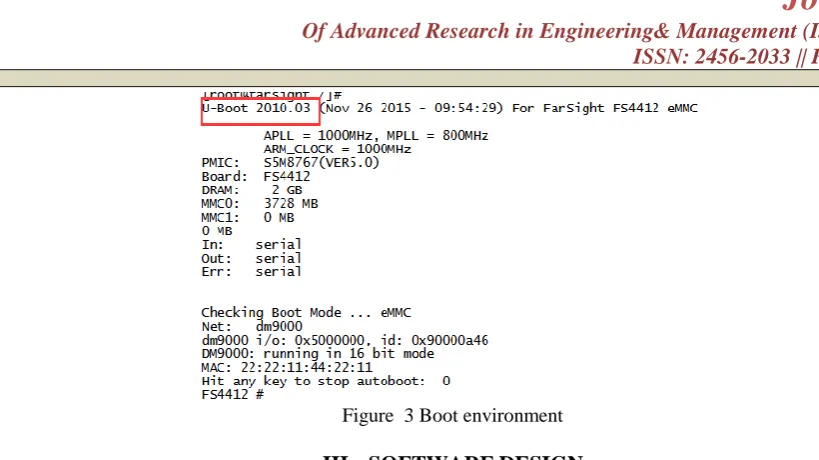Click the 'In: serial' line
The height and width of the screenshot is (460, 819).
252,244
